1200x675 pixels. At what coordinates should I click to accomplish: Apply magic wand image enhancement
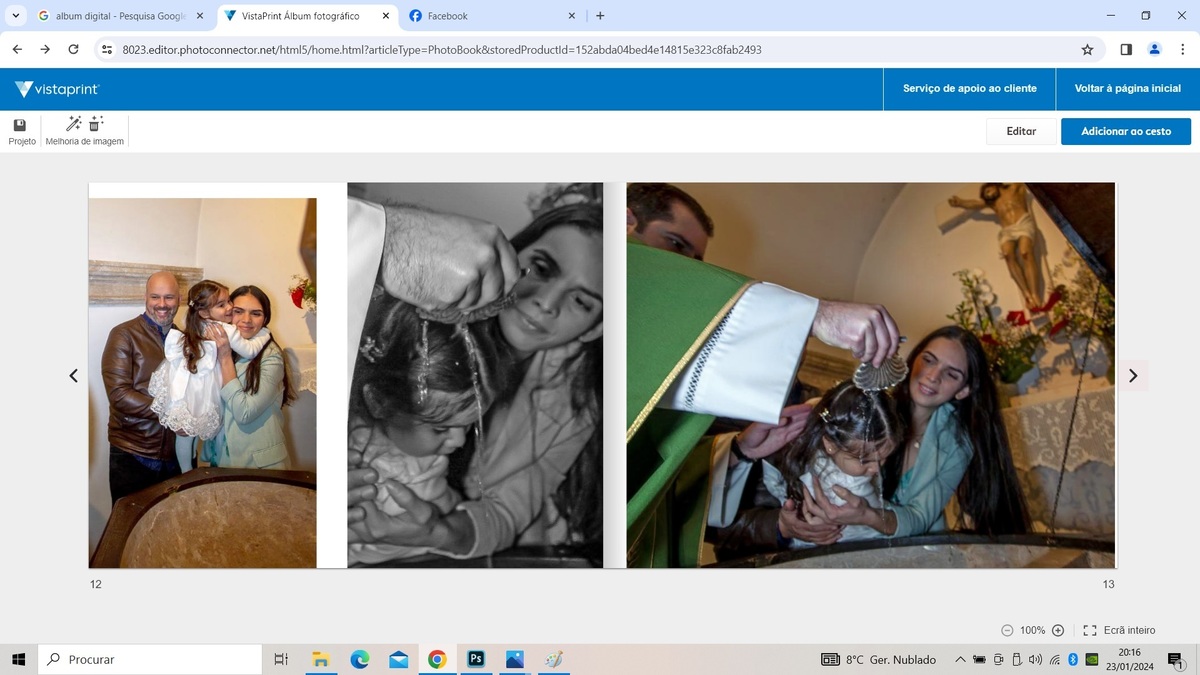point(73,124)
